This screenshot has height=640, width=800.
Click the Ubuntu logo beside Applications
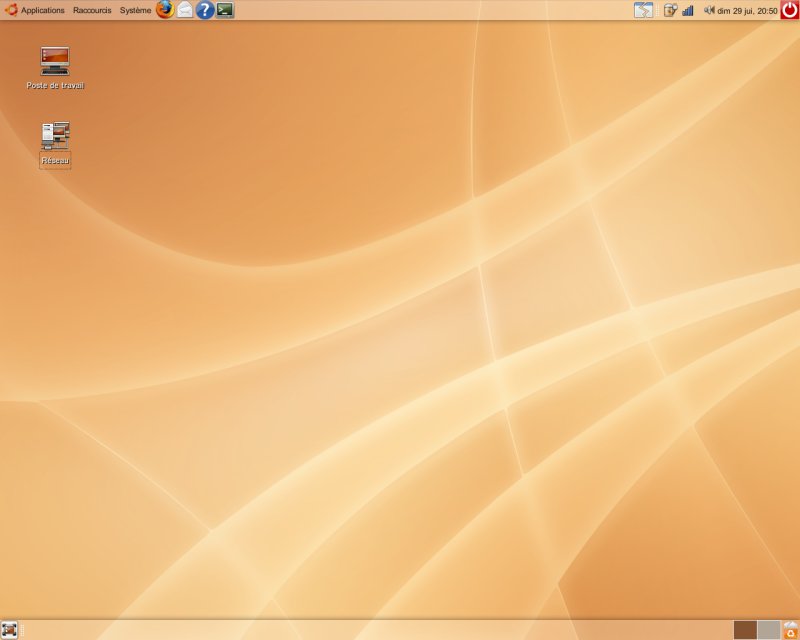[x=11, y=10]
